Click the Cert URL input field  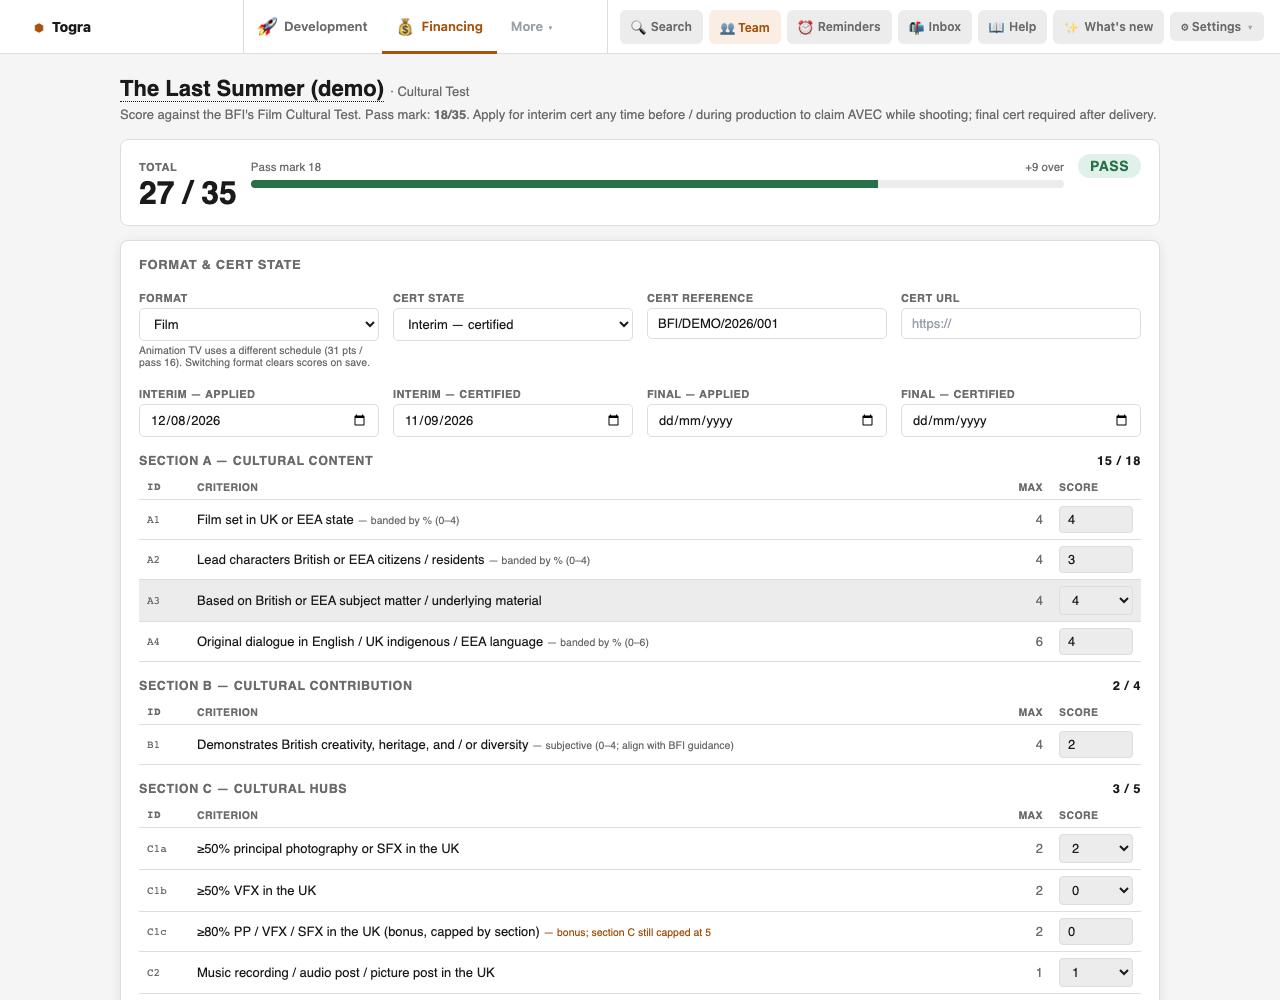[x=1021, y=323]
